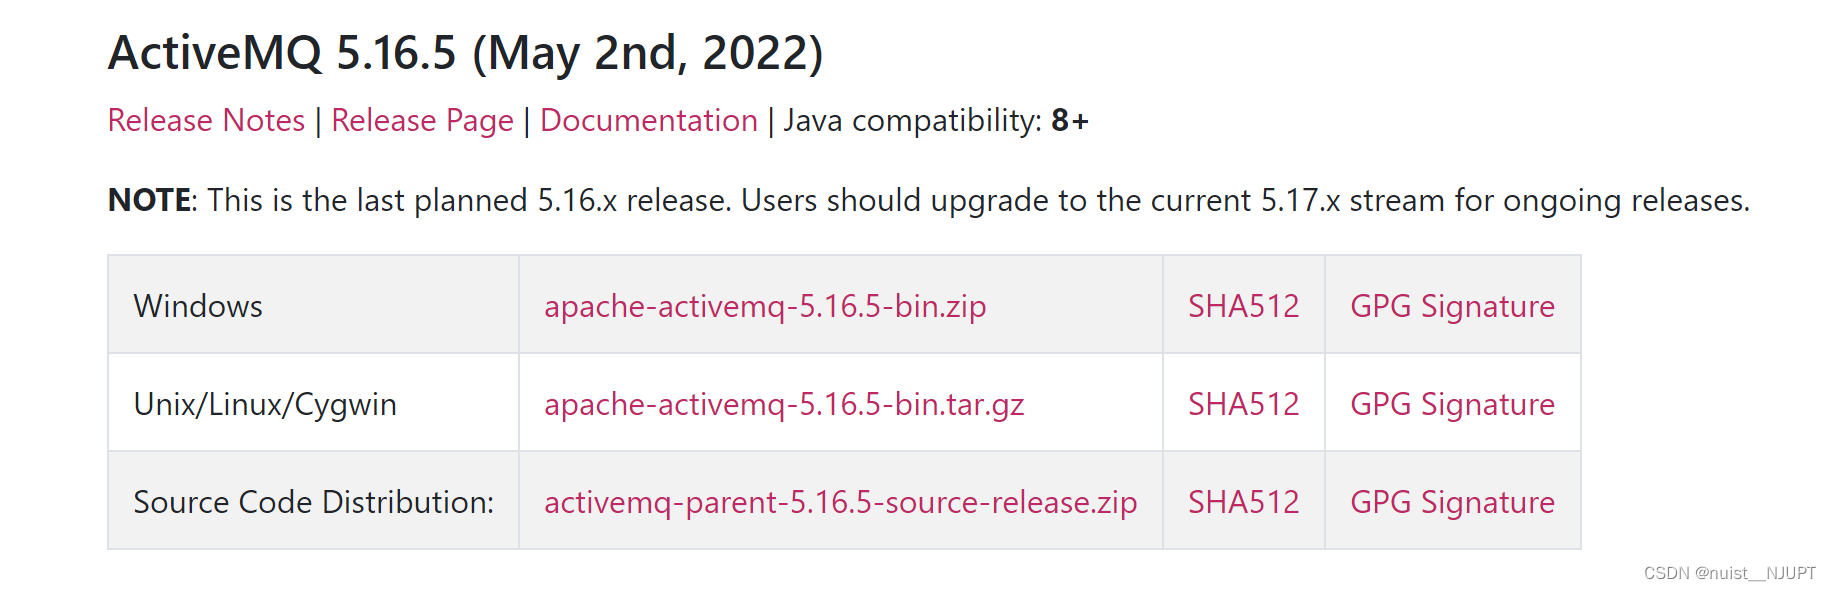Click the Java compatibility 8+ text
Screen dimensions: 1831x591
(936, 120)
